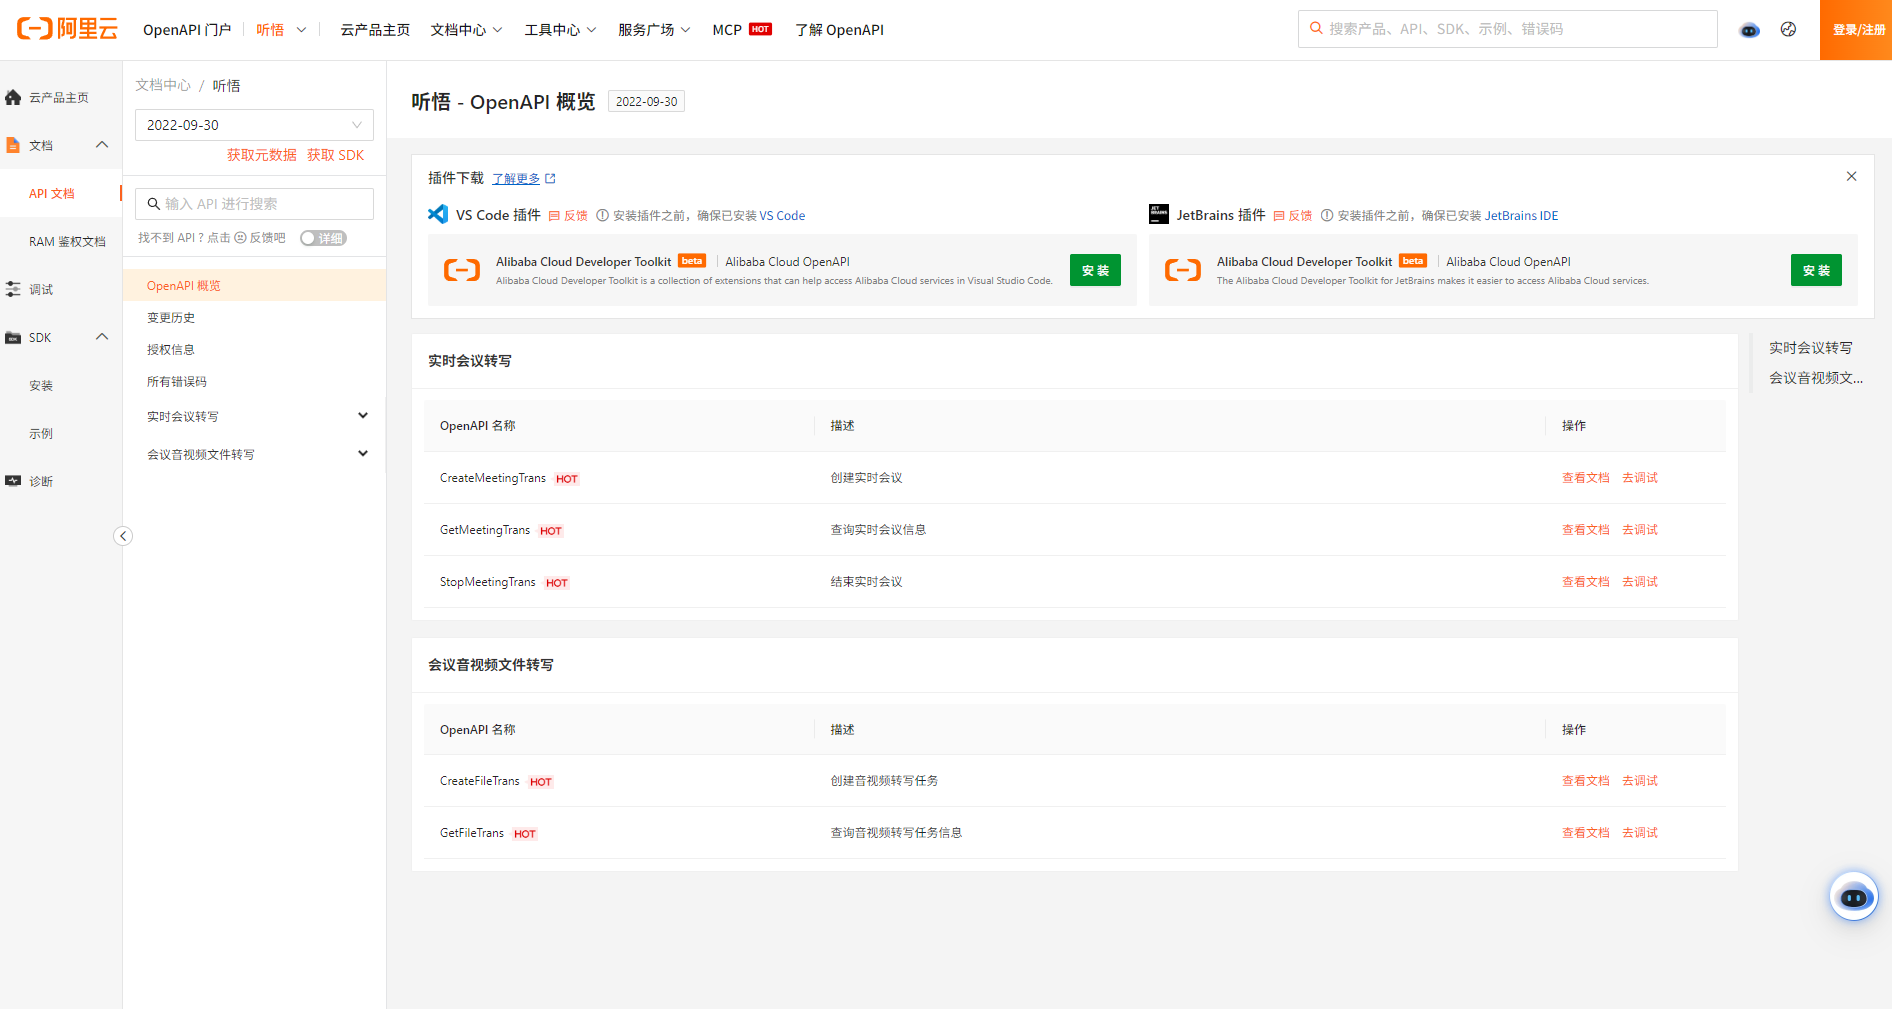Screen dimensions: 1892x1009
Task: Click 去调试 for GetFileTrans
Action: pos(1639,833)
